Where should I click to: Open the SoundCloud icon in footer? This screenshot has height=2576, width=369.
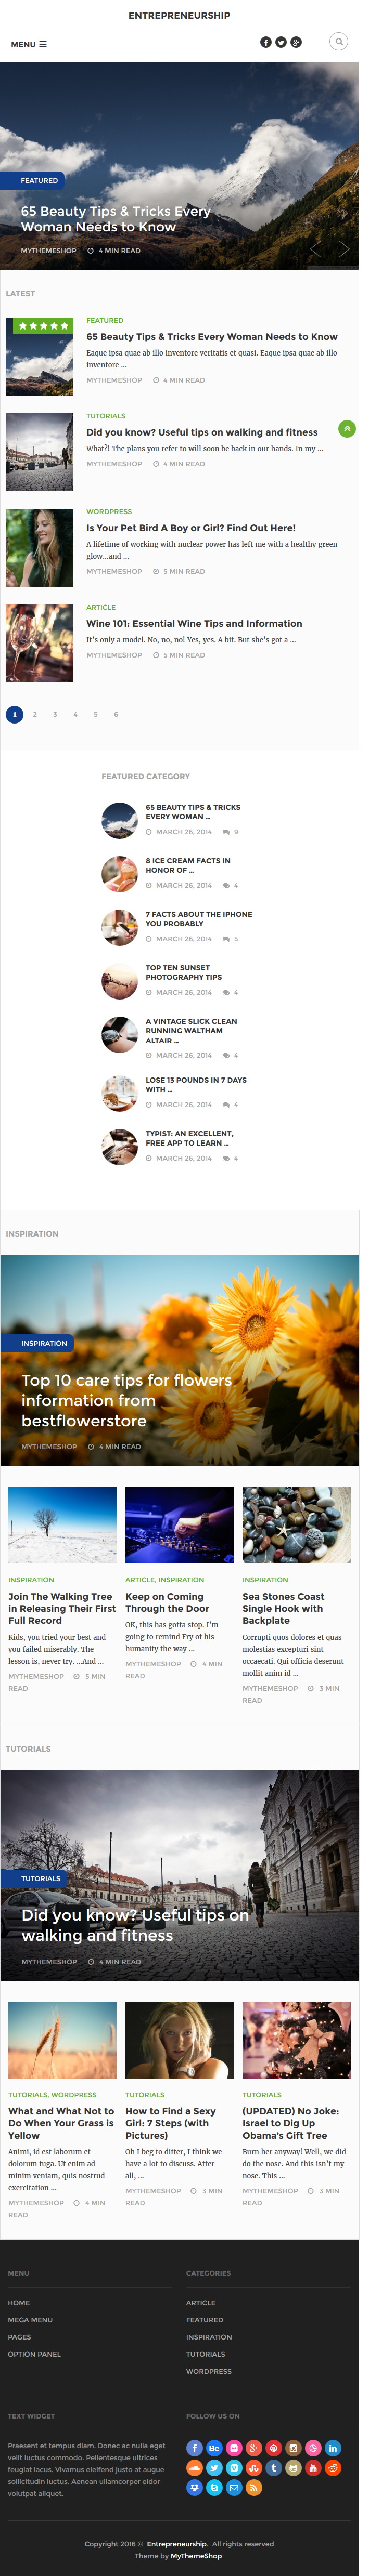coord(195,2467)
